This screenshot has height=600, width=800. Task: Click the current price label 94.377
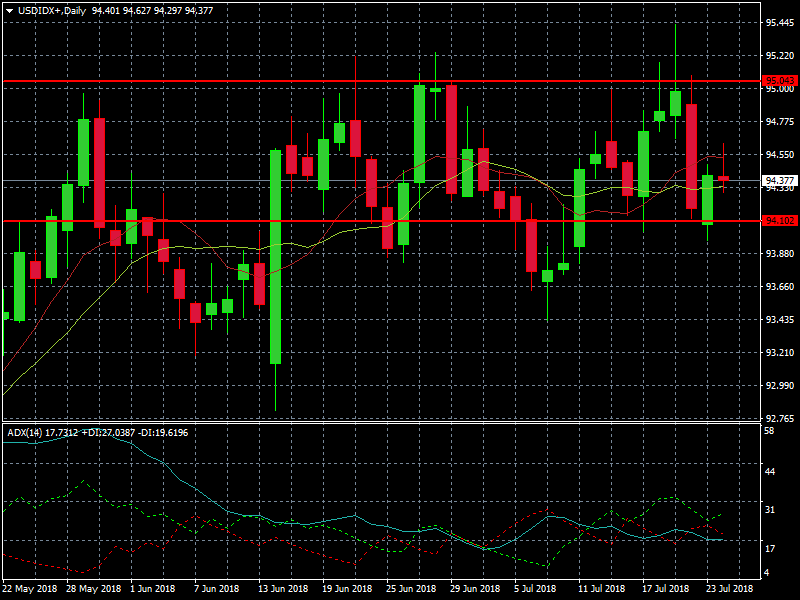tap(779, 181)
